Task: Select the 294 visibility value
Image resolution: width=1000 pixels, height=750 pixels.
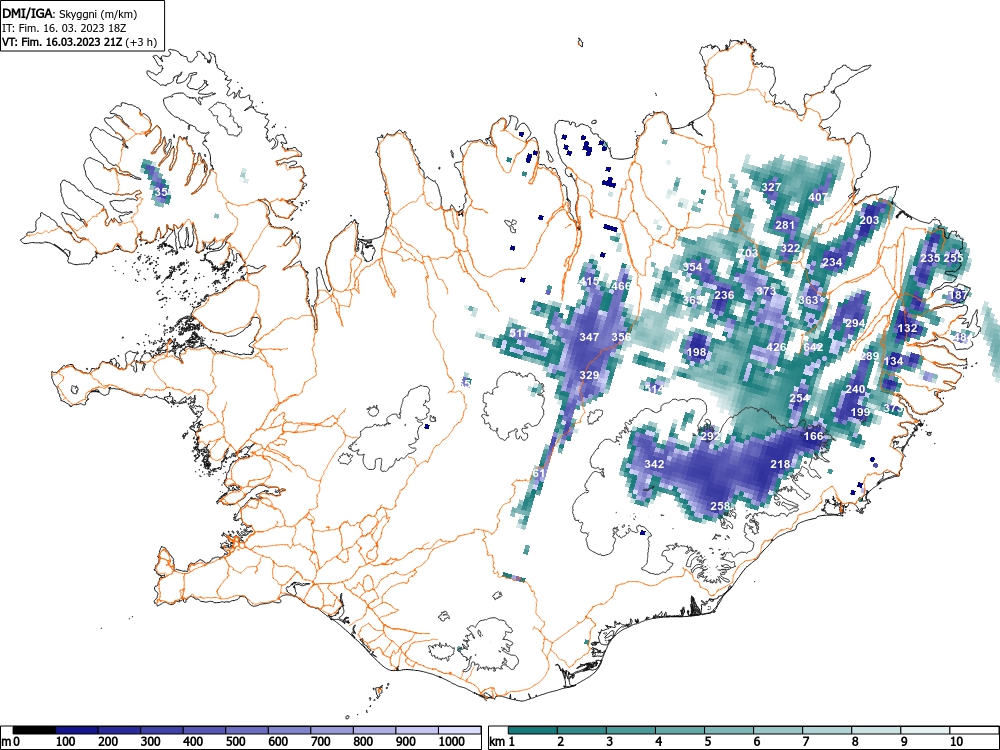Action: 855,323
